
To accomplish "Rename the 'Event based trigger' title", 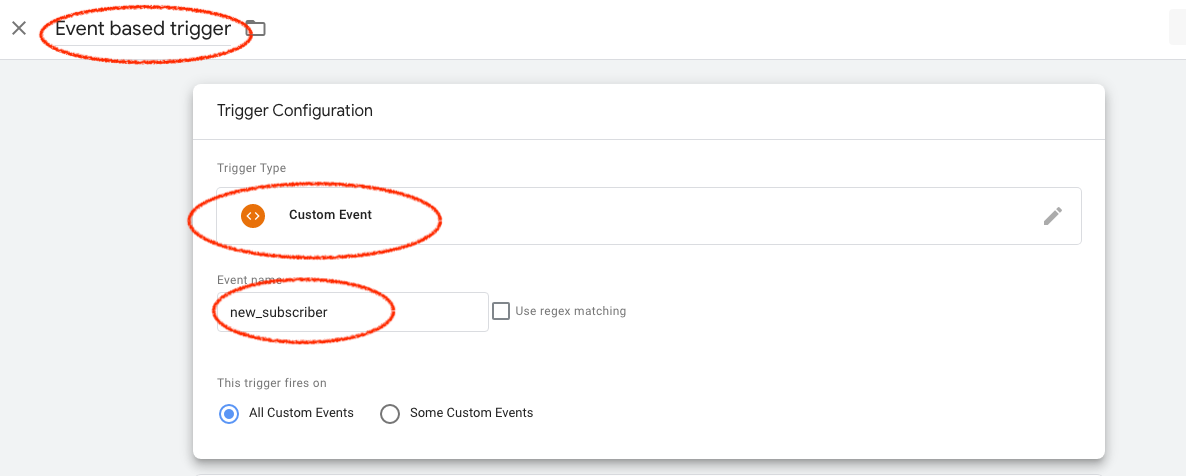I will (143, 29).
